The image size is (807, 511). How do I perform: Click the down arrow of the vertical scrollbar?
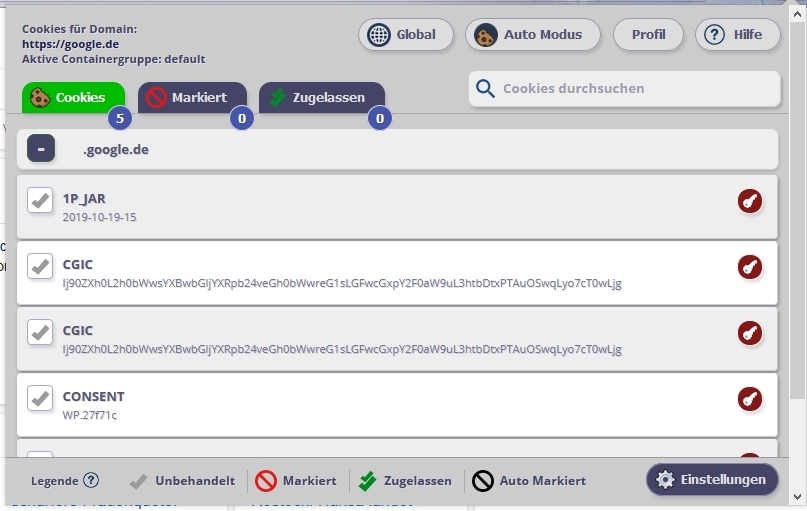[797, 496]
